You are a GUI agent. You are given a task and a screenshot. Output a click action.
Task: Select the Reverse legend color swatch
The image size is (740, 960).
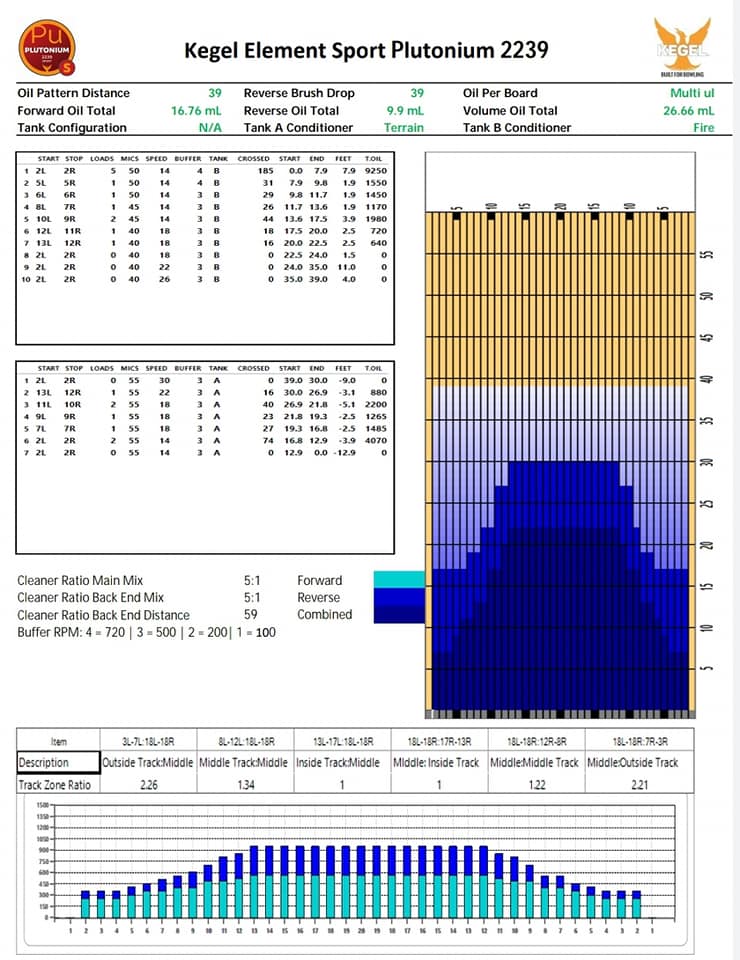399,597
